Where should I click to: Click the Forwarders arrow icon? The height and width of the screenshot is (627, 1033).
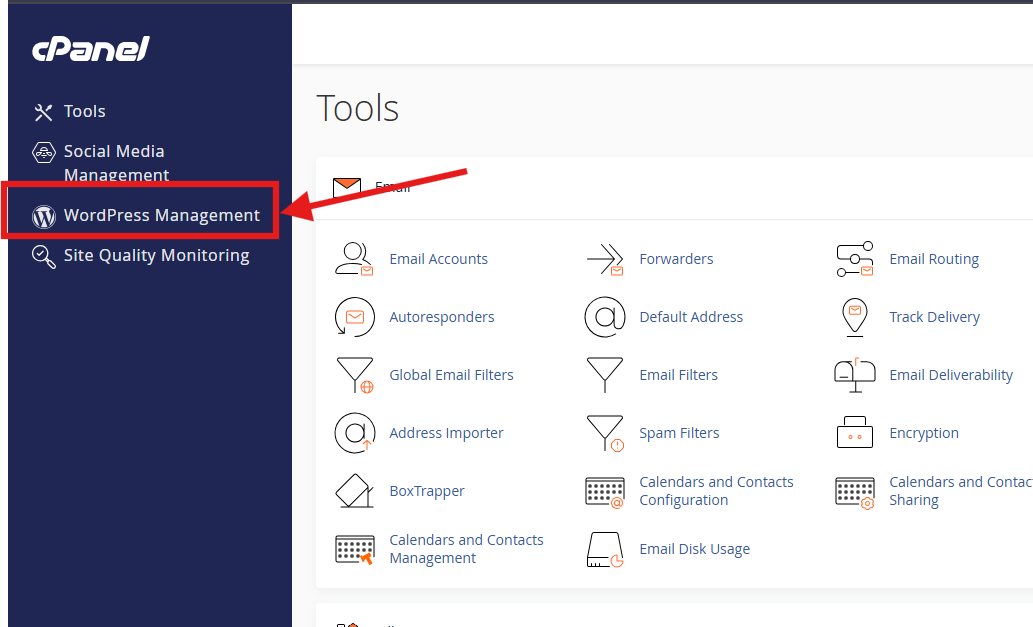point(605,259)
